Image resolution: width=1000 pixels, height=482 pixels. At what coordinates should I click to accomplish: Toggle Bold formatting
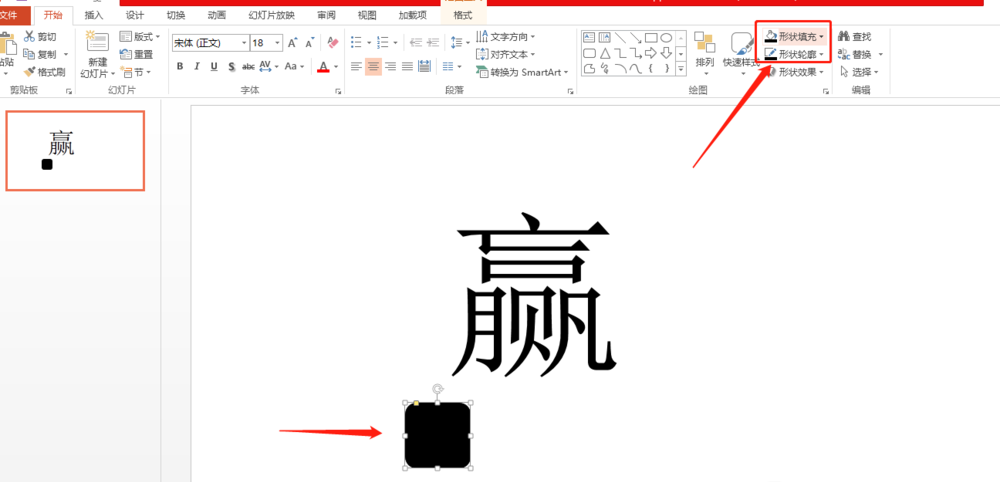point(180,66)
